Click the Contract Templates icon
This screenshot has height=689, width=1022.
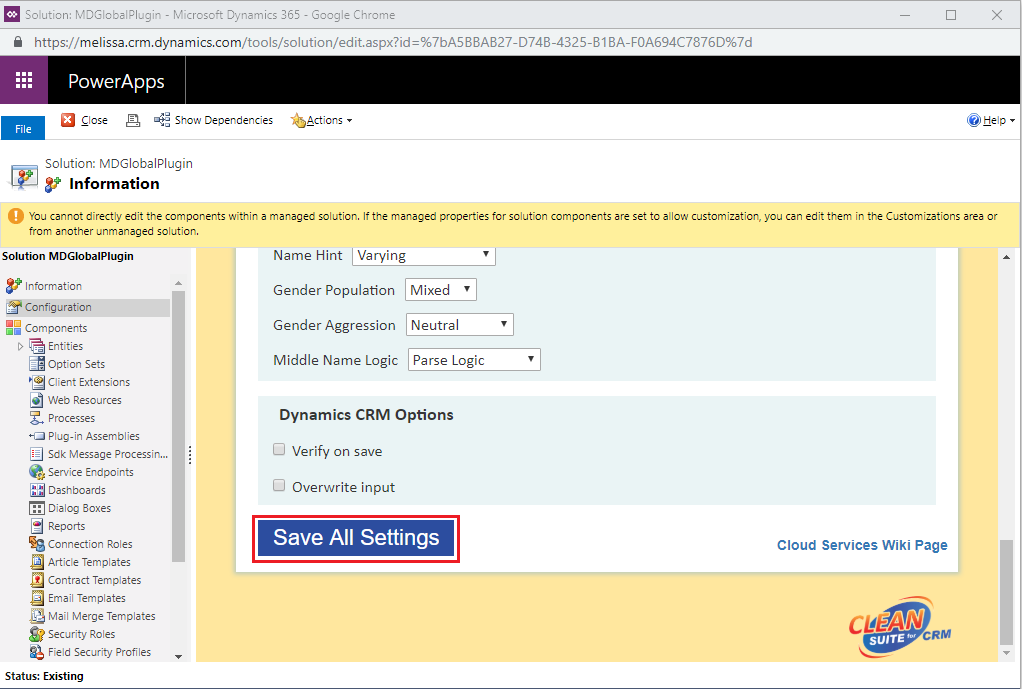point(37,579)
